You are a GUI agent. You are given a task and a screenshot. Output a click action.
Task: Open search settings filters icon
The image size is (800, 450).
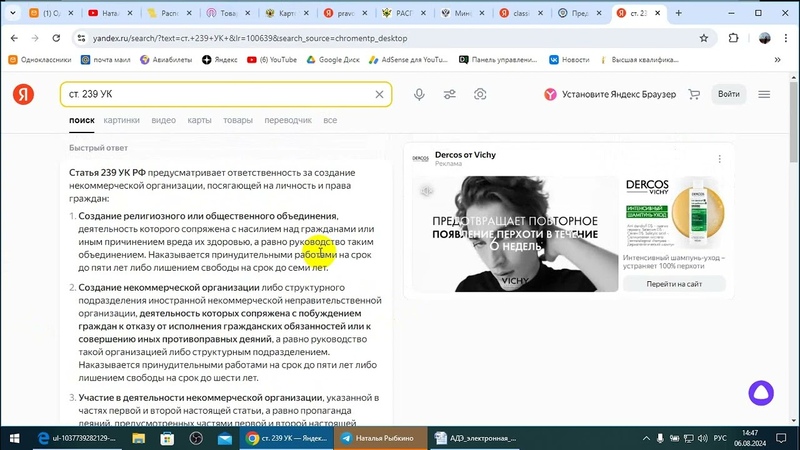[x=449, y=94]
